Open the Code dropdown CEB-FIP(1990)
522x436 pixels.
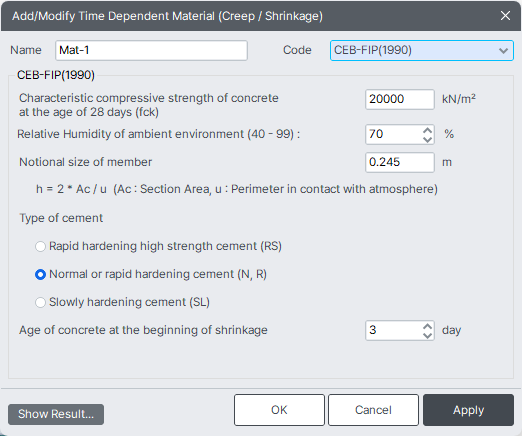coord(421,50)
